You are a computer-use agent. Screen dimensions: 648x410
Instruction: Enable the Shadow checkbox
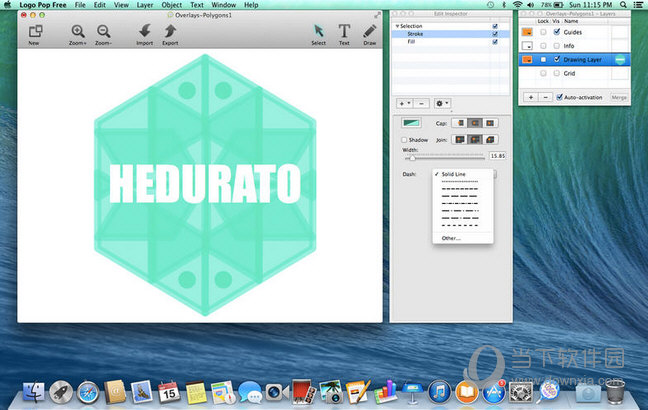tap(405, 140)
